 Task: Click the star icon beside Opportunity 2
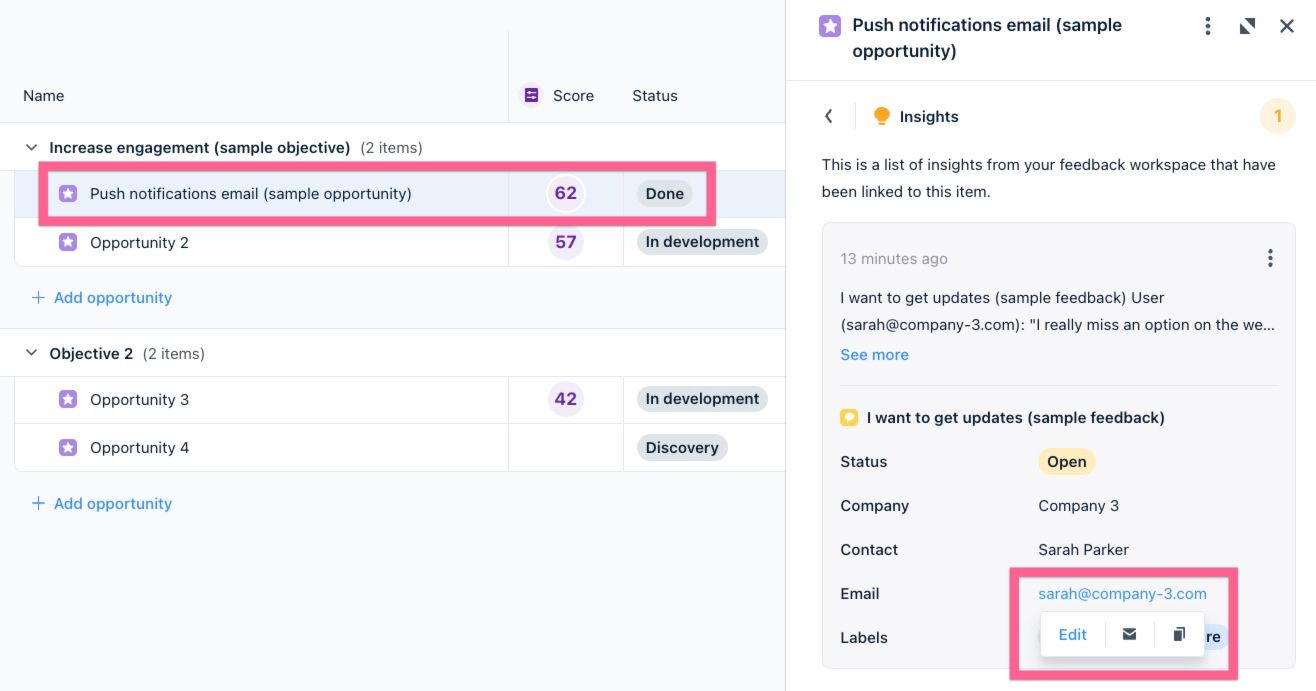pyautogui.click(x=68, y=242)
